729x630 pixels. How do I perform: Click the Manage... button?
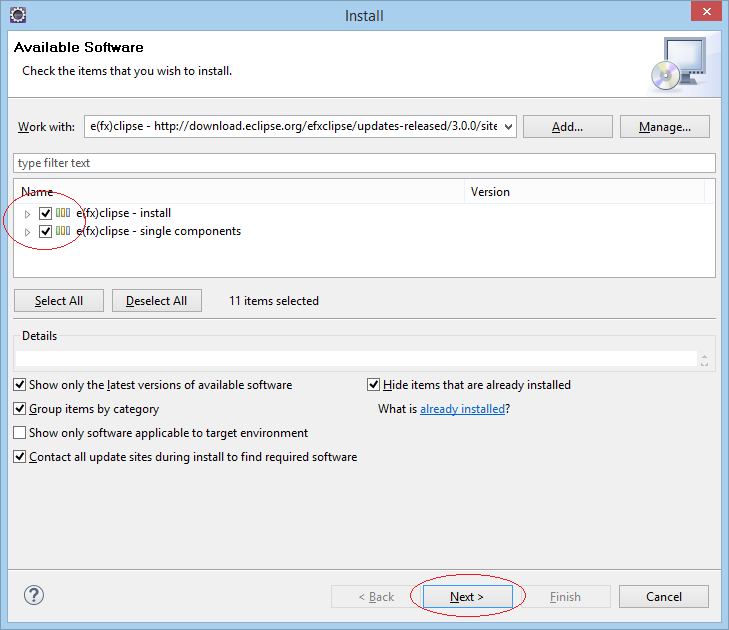point(665,126)
